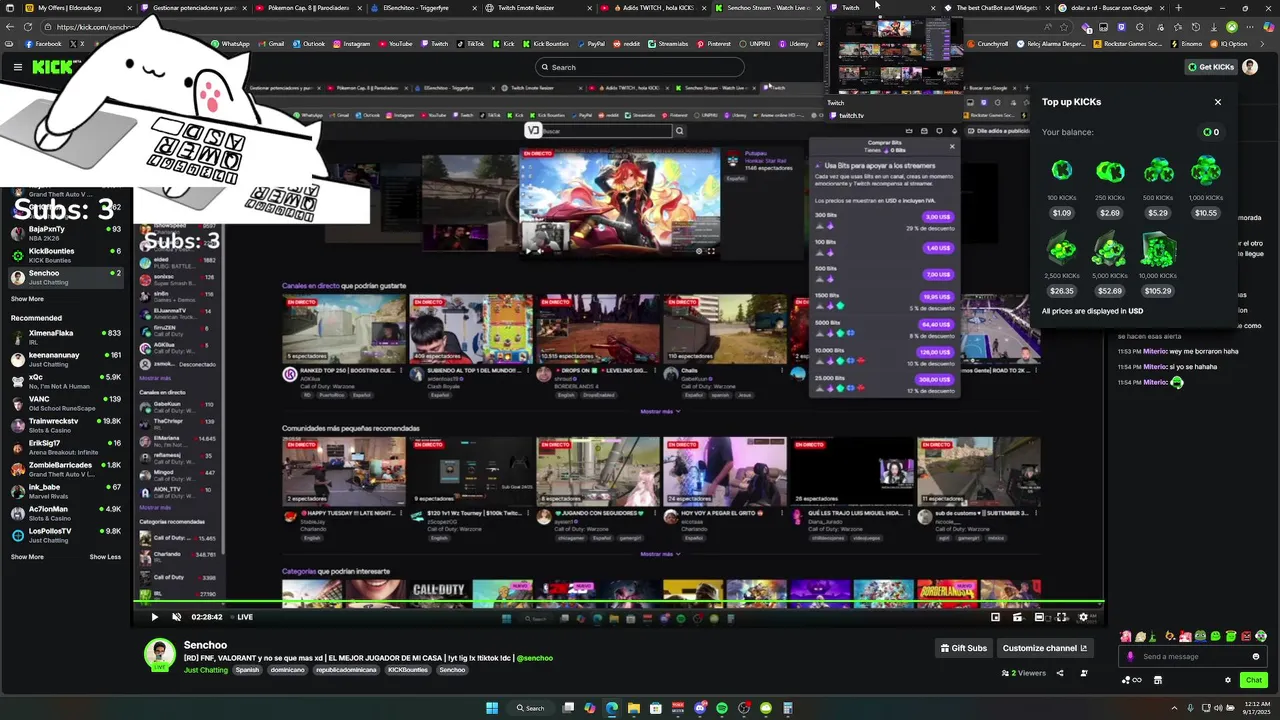Click the chat gift shop icon
The width and height of the screenshot is (1280, 720).
[1158, 680]
